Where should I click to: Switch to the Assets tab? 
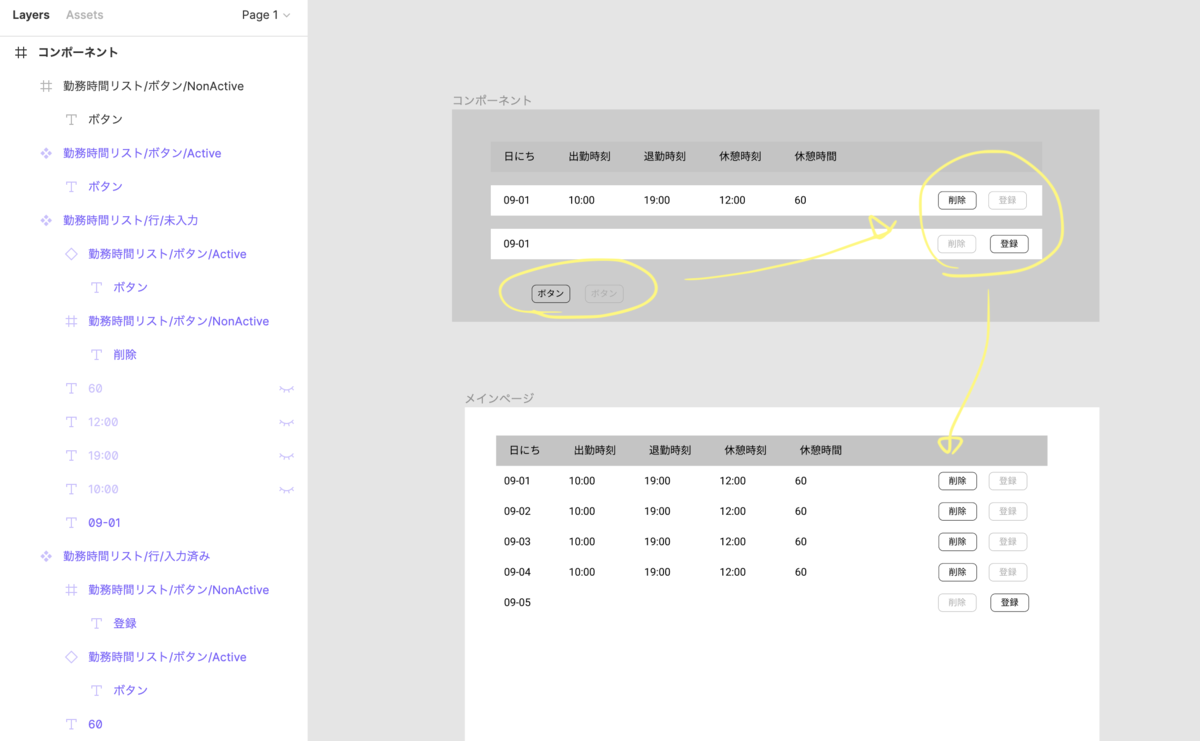[x=84, y=15]
